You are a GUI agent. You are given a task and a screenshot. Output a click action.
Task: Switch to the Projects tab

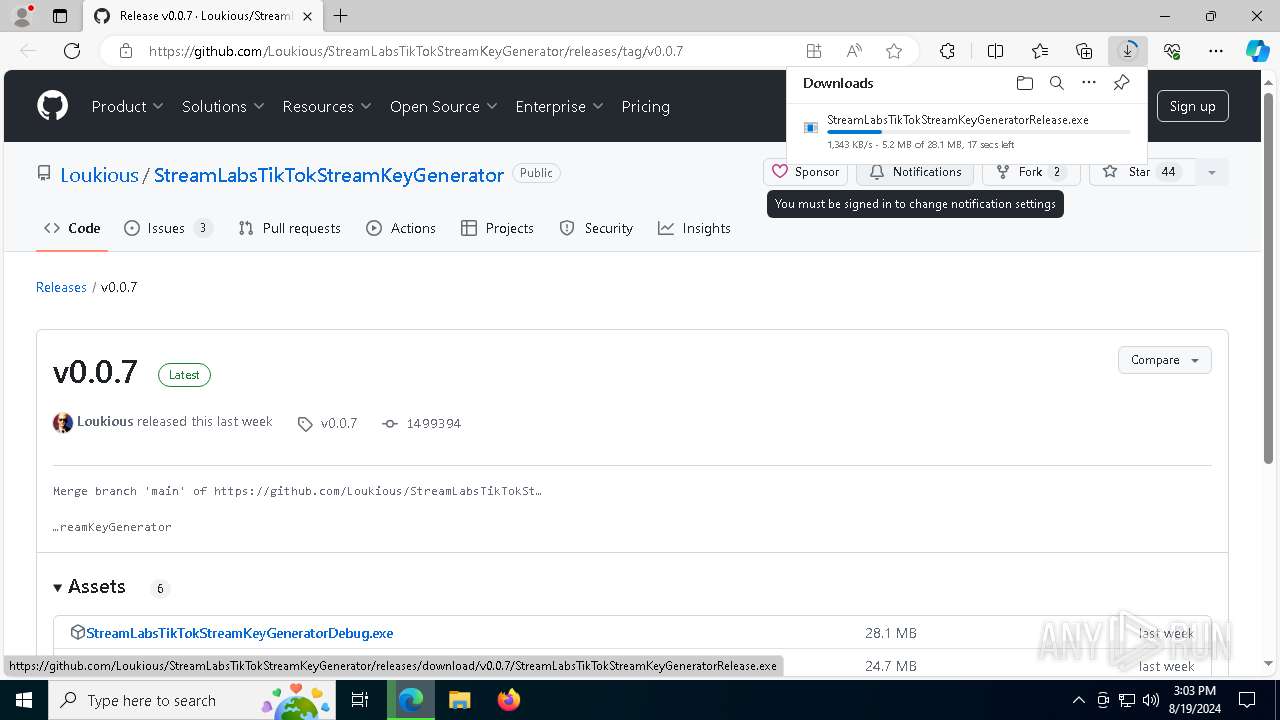(497, 228)
